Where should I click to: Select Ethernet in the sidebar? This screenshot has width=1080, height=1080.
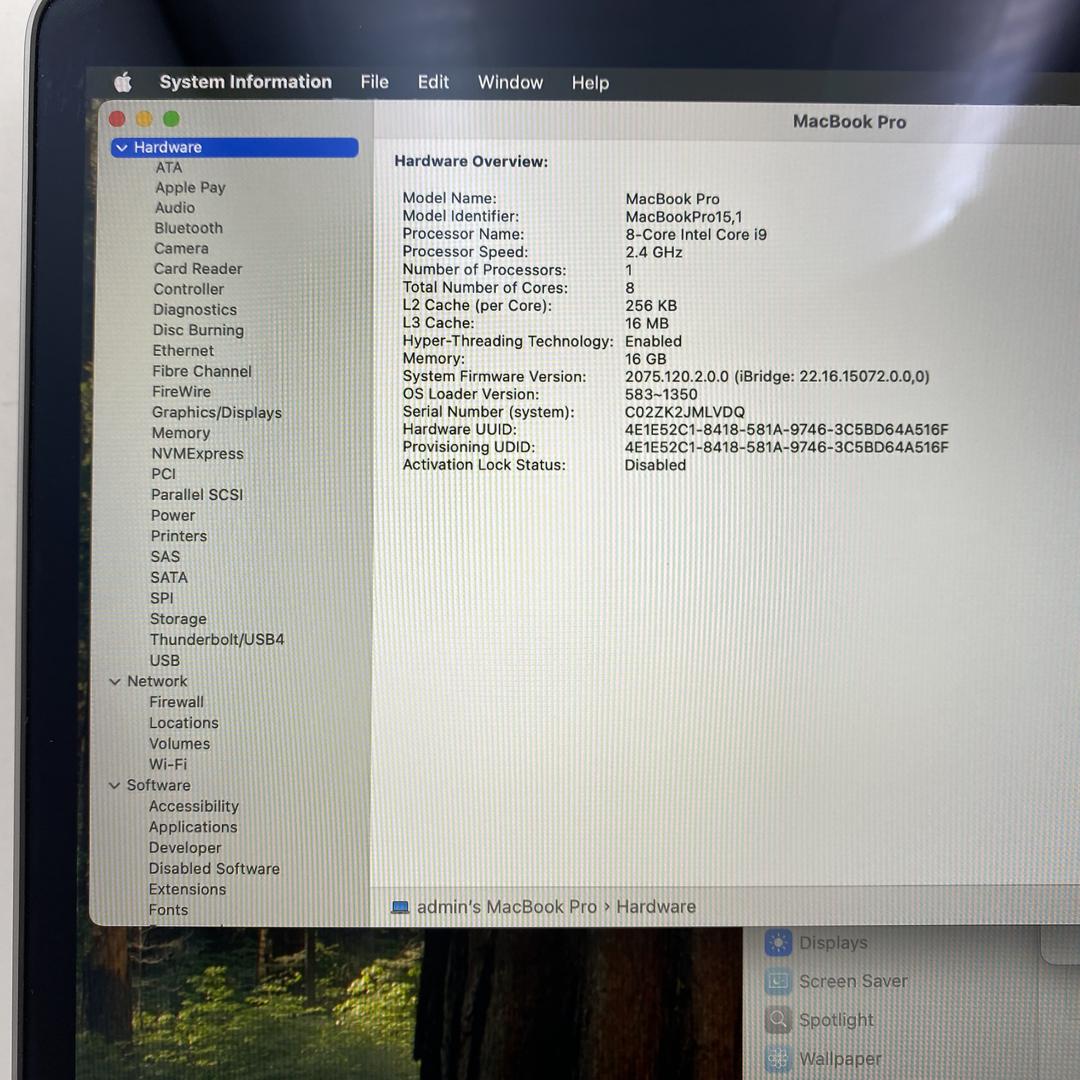coord(183,351)
